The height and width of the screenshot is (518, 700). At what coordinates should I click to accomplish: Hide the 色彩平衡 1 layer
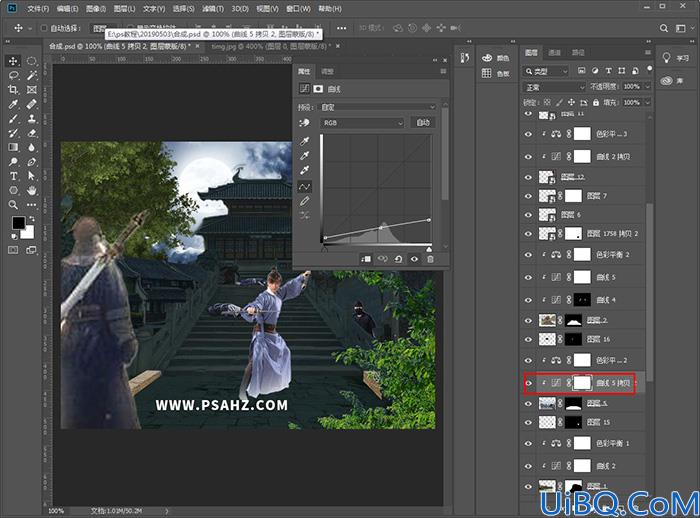click(x=528, y=443)
